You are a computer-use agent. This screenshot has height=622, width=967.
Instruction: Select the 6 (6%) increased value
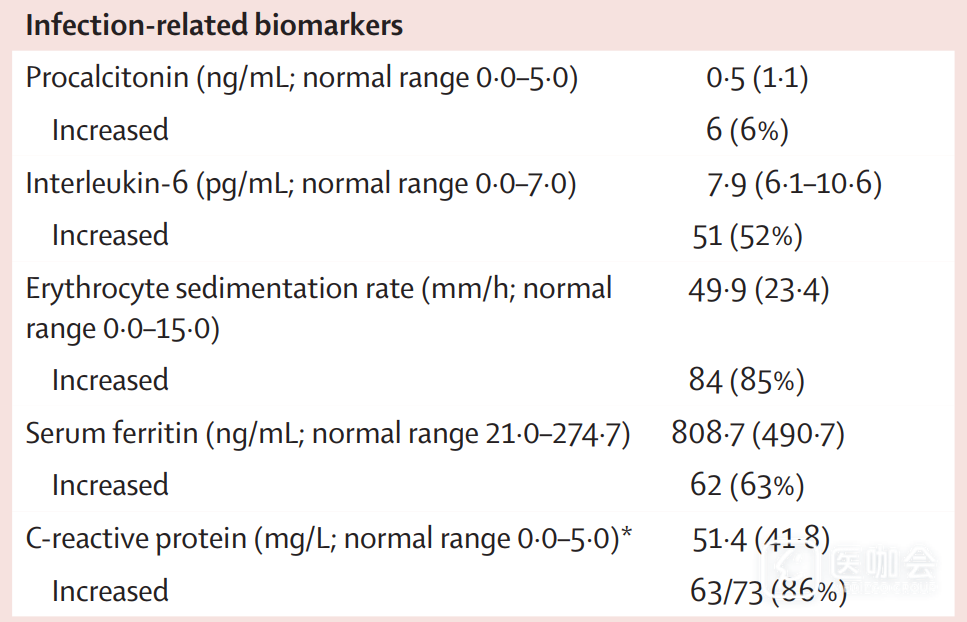pos(747,131)
